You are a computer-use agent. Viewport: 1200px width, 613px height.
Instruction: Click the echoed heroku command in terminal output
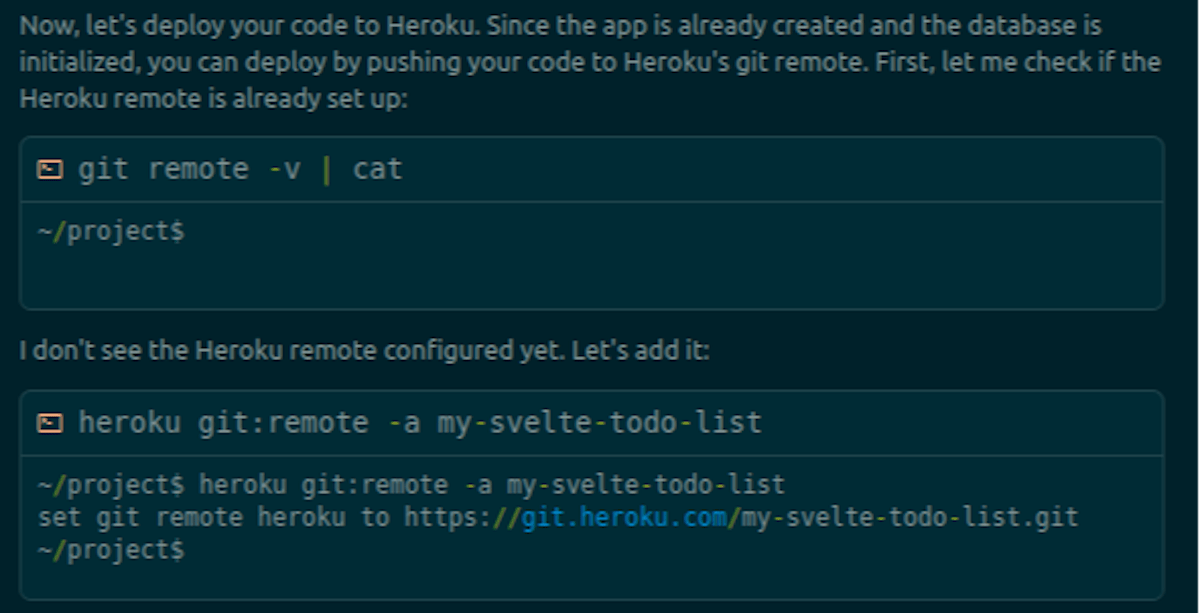point(492,486)
